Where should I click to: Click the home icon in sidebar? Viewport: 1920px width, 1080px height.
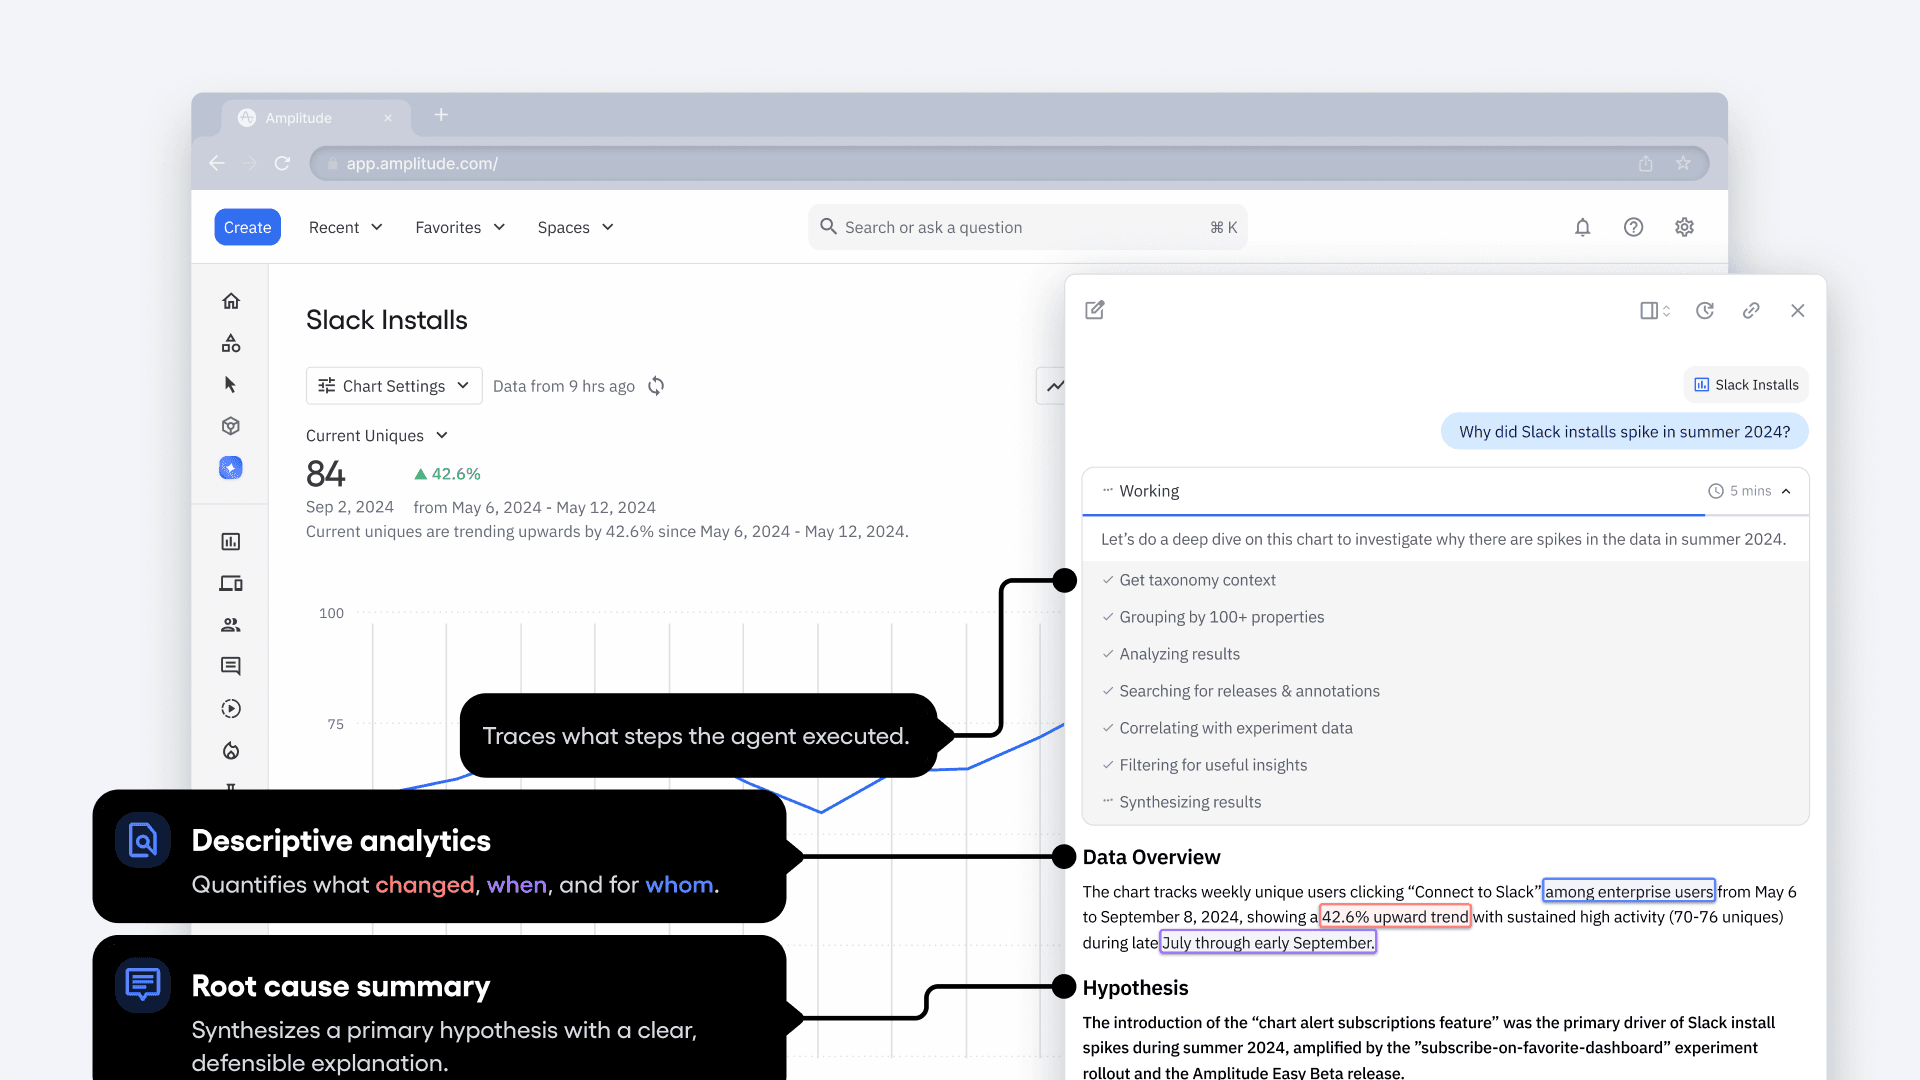[x=231, y=301]
